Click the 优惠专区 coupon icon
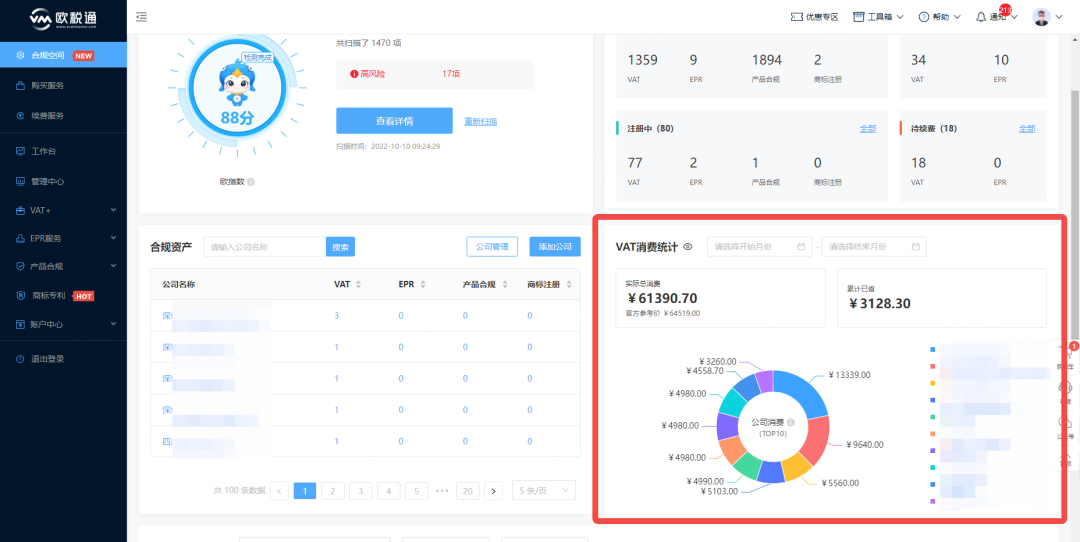This screenshot has width=1080, height=542. (x=796, y=17)
